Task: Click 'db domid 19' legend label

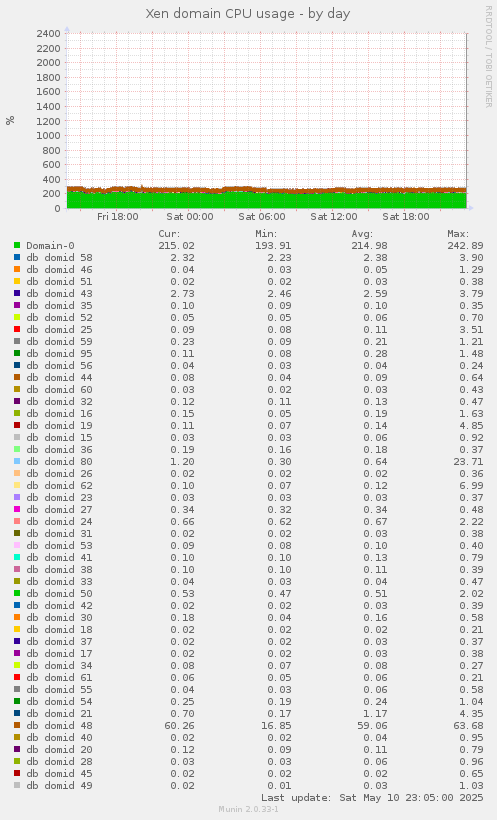Action: tap(59, 426)
